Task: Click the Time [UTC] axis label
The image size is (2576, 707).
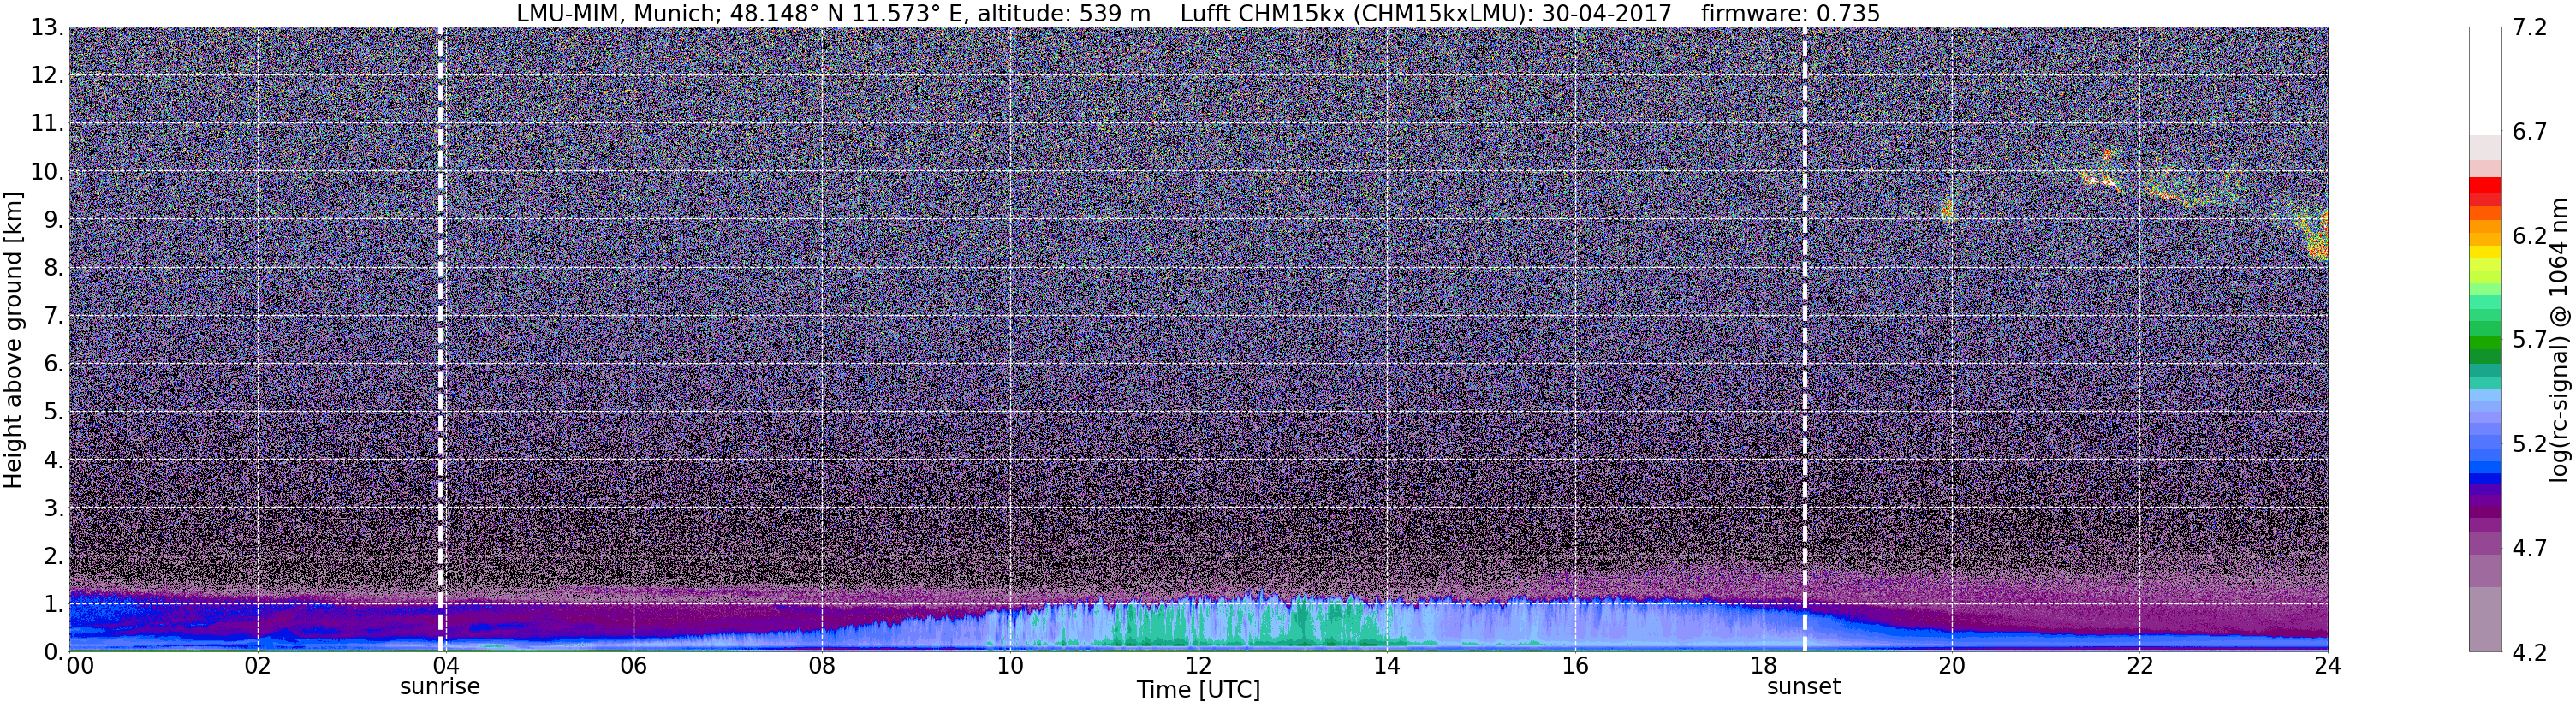Action: coord(1198,690)
